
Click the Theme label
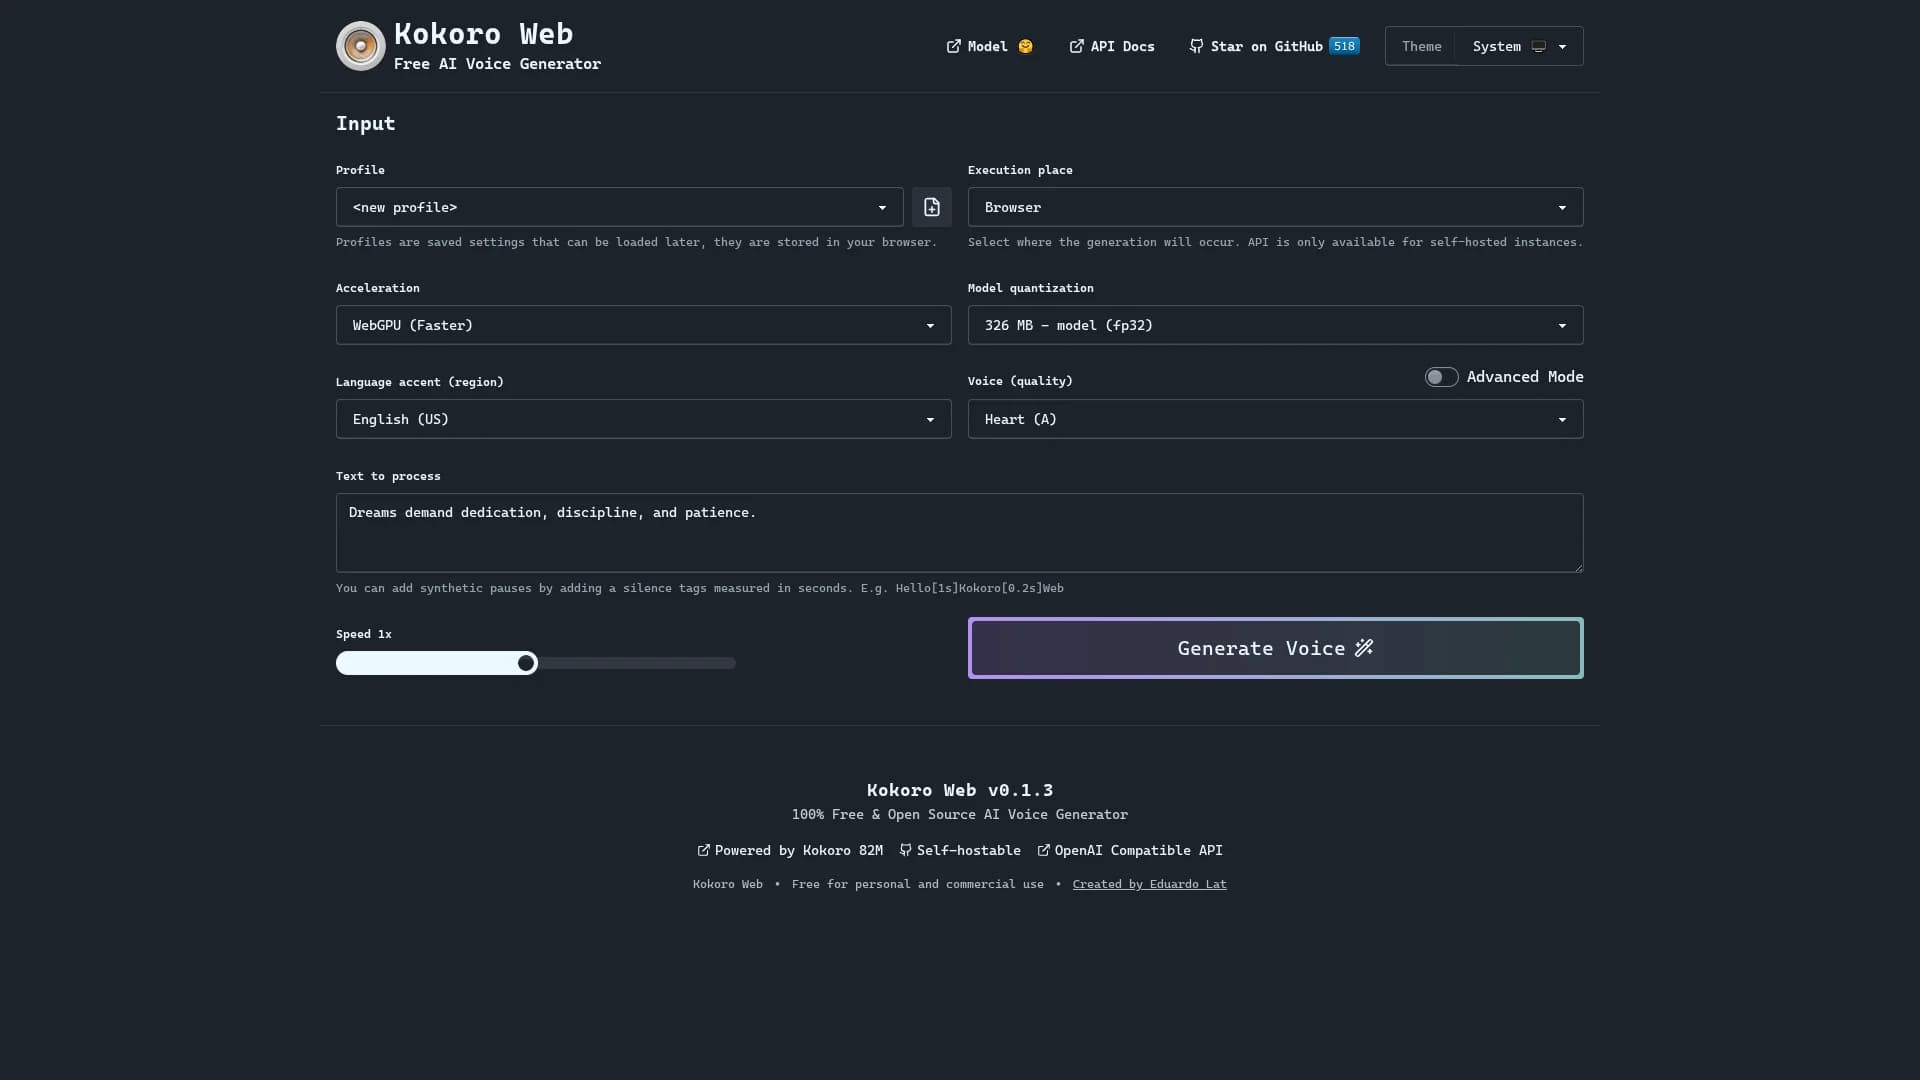(x=1421, y=46)
